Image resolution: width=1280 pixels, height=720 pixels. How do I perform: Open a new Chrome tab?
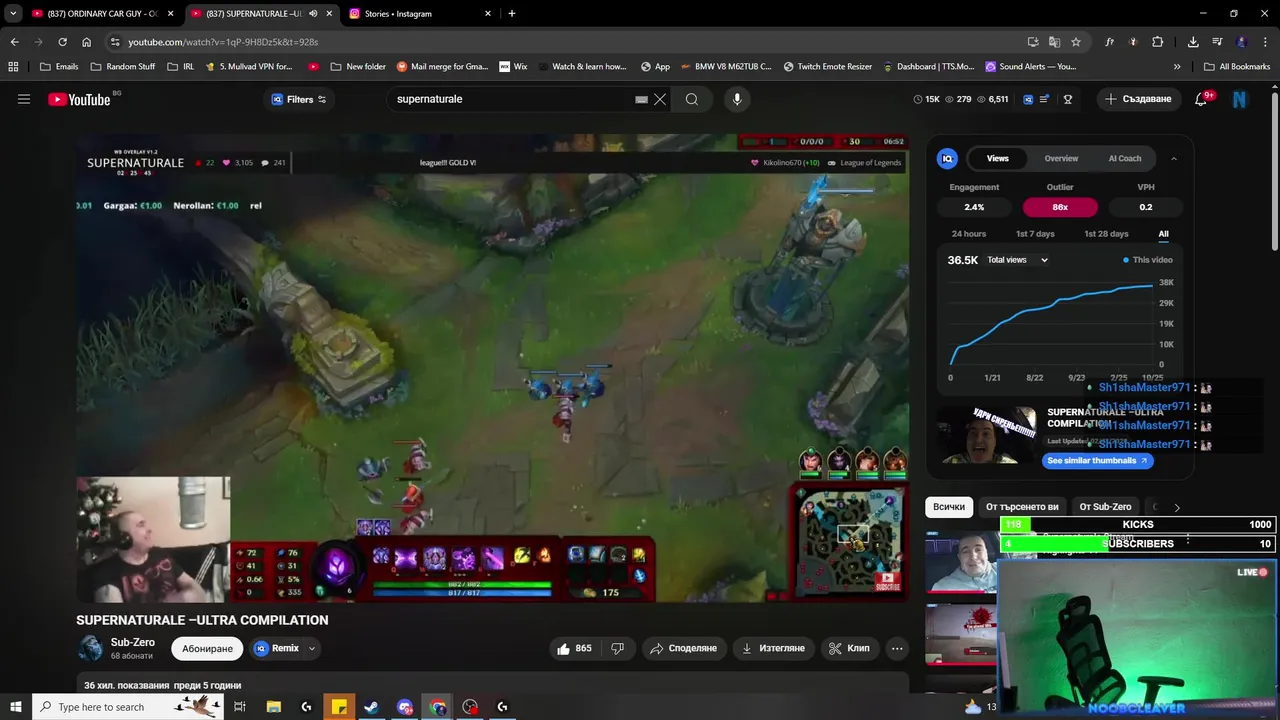pos(512,14)
